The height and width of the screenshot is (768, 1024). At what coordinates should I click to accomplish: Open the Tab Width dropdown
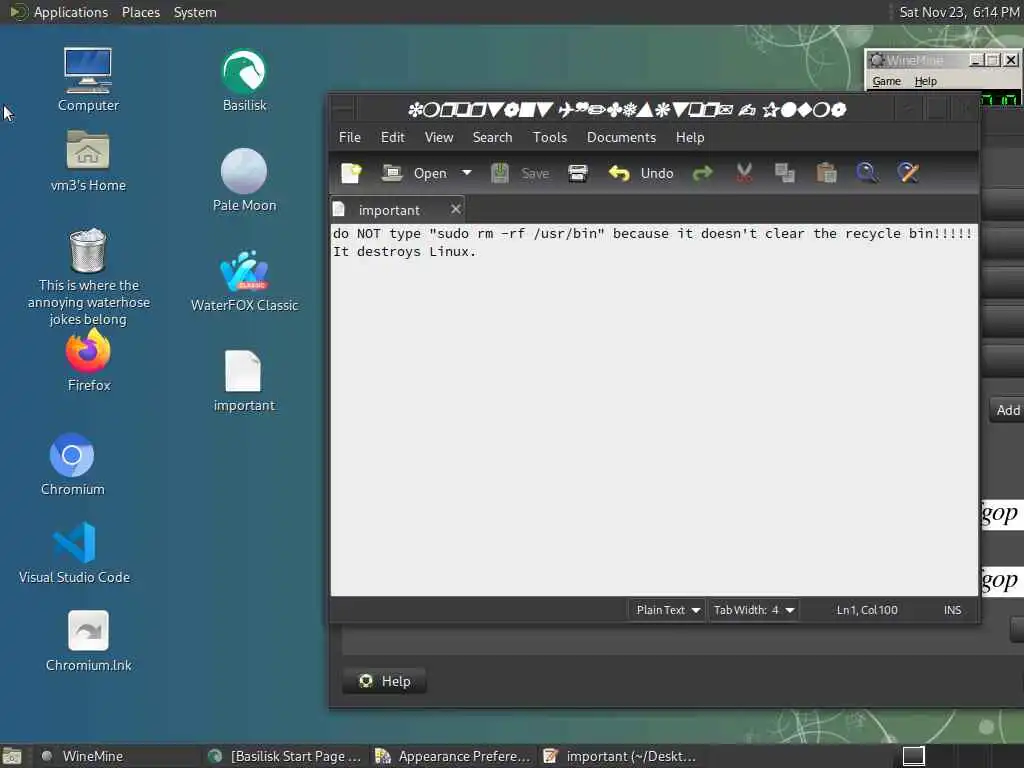754,610
